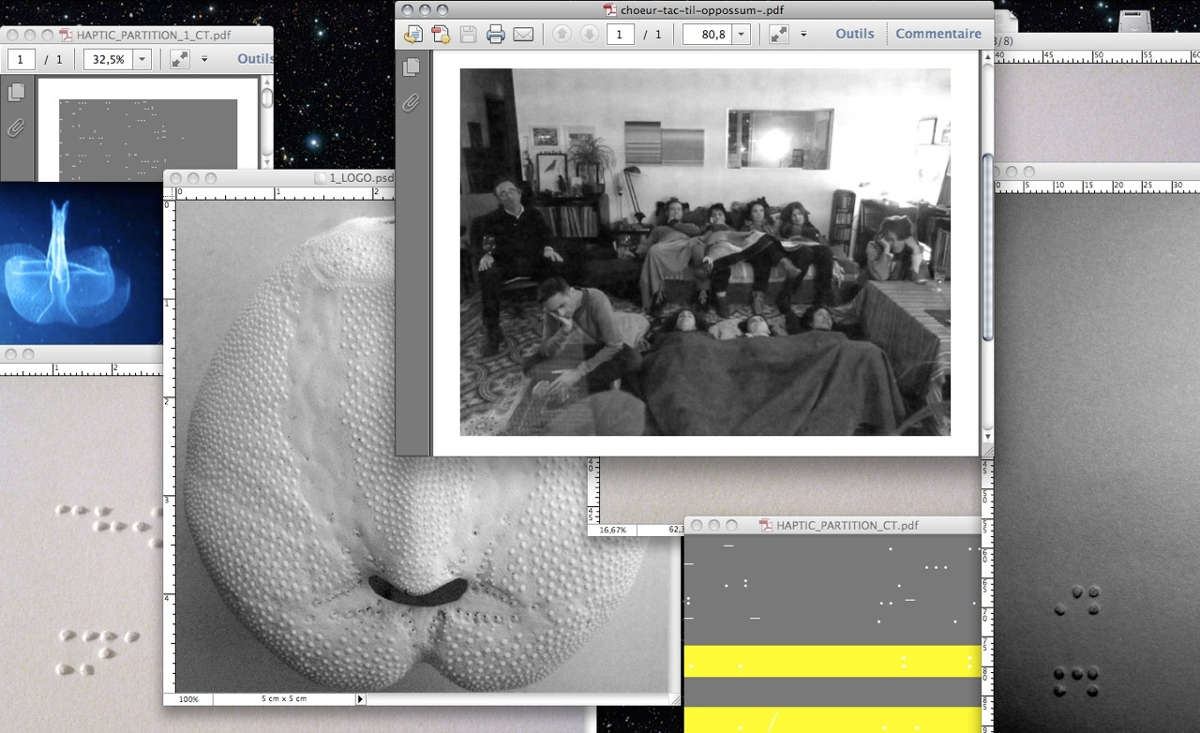
Task: Click the next page down arrow in choeur-tac-til-oppossum toolbar
Action: (590, 34)
